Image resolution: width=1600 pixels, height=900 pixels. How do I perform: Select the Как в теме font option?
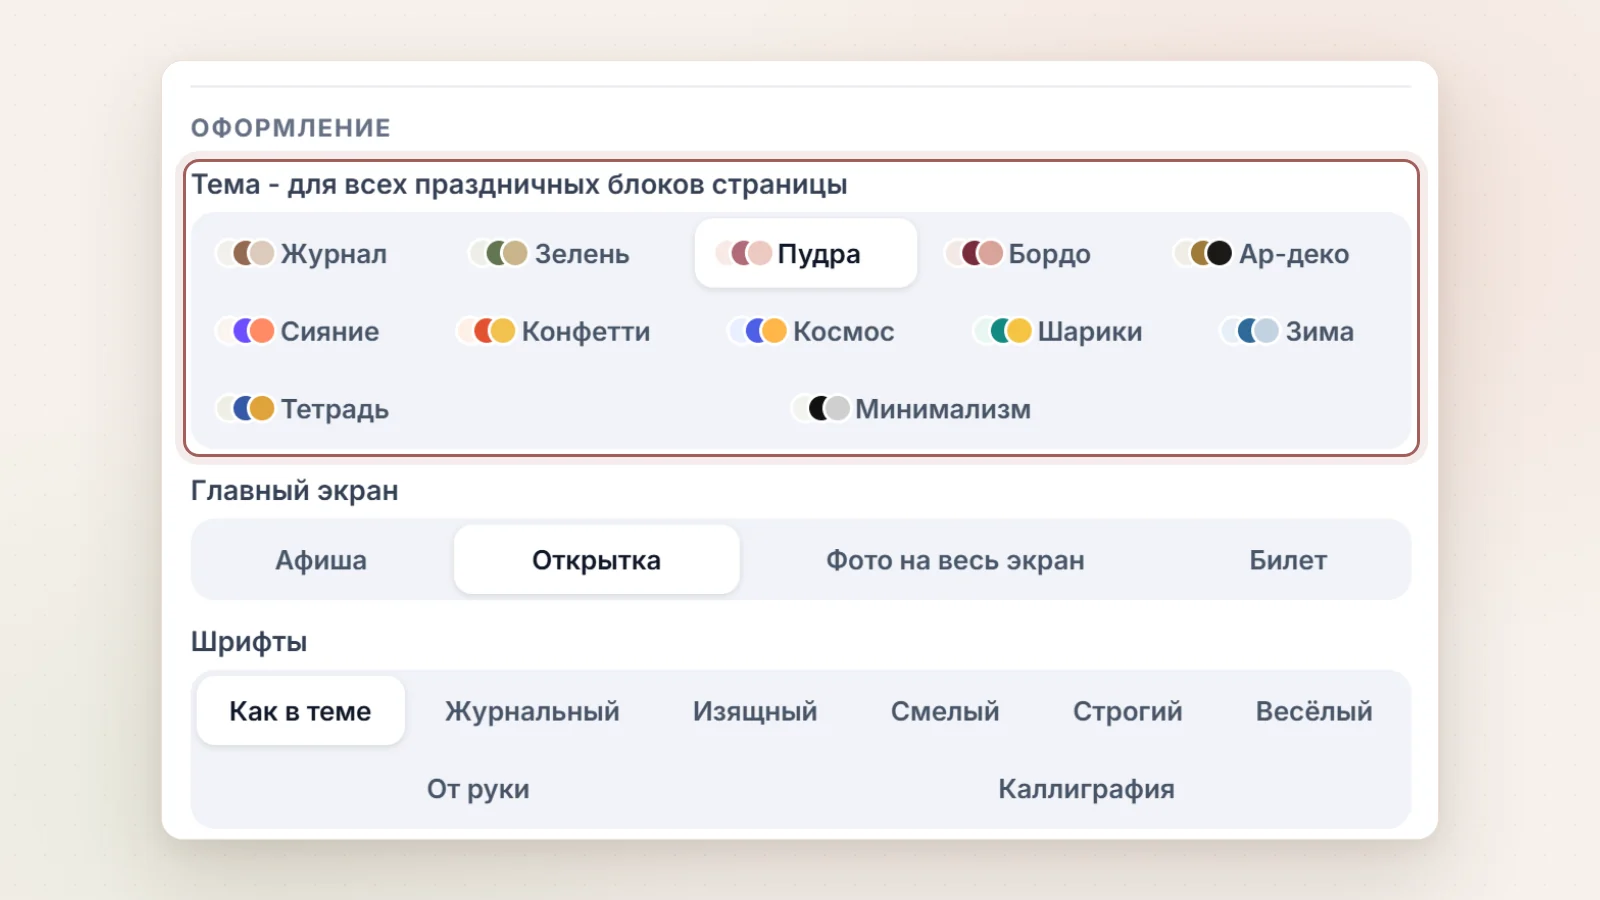[300, 711]
